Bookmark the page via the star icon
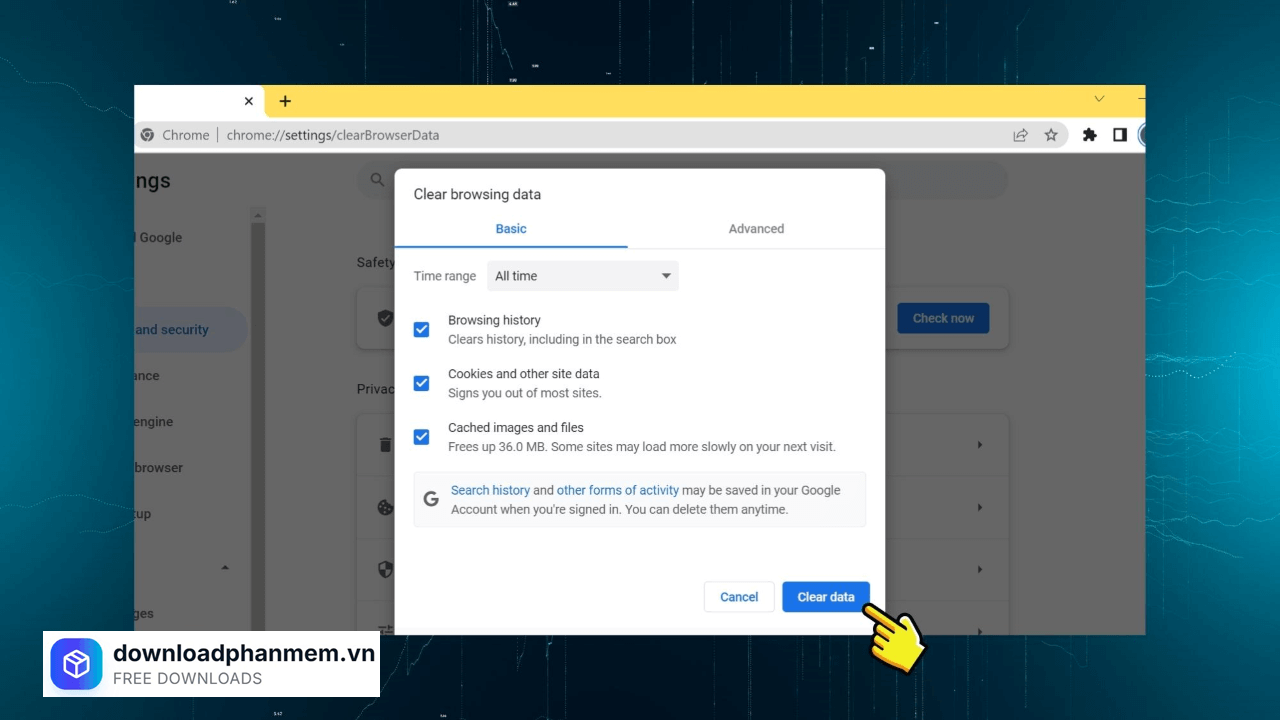 pos(1052,134)
